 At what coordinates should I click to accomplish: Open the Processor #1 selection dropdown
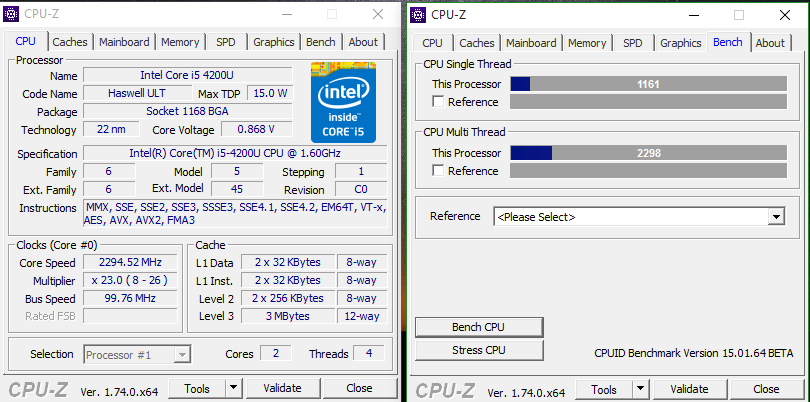coord(181,354)
